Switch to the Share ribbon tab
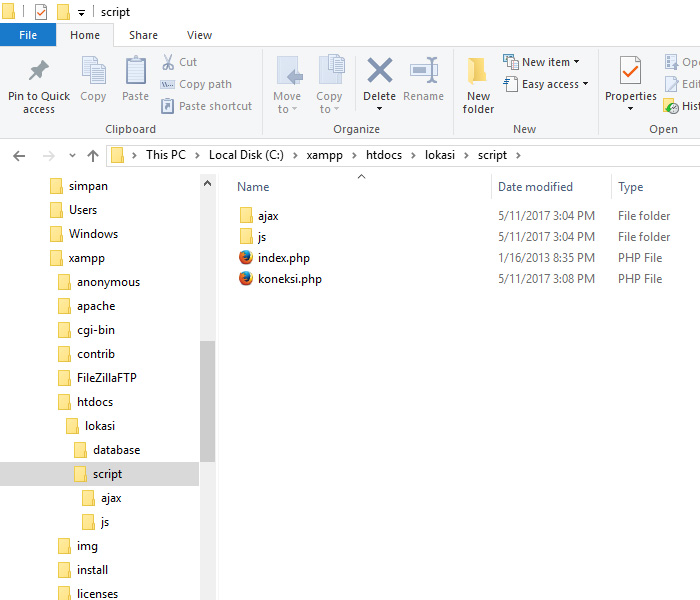700x600 pixels. 143,35
